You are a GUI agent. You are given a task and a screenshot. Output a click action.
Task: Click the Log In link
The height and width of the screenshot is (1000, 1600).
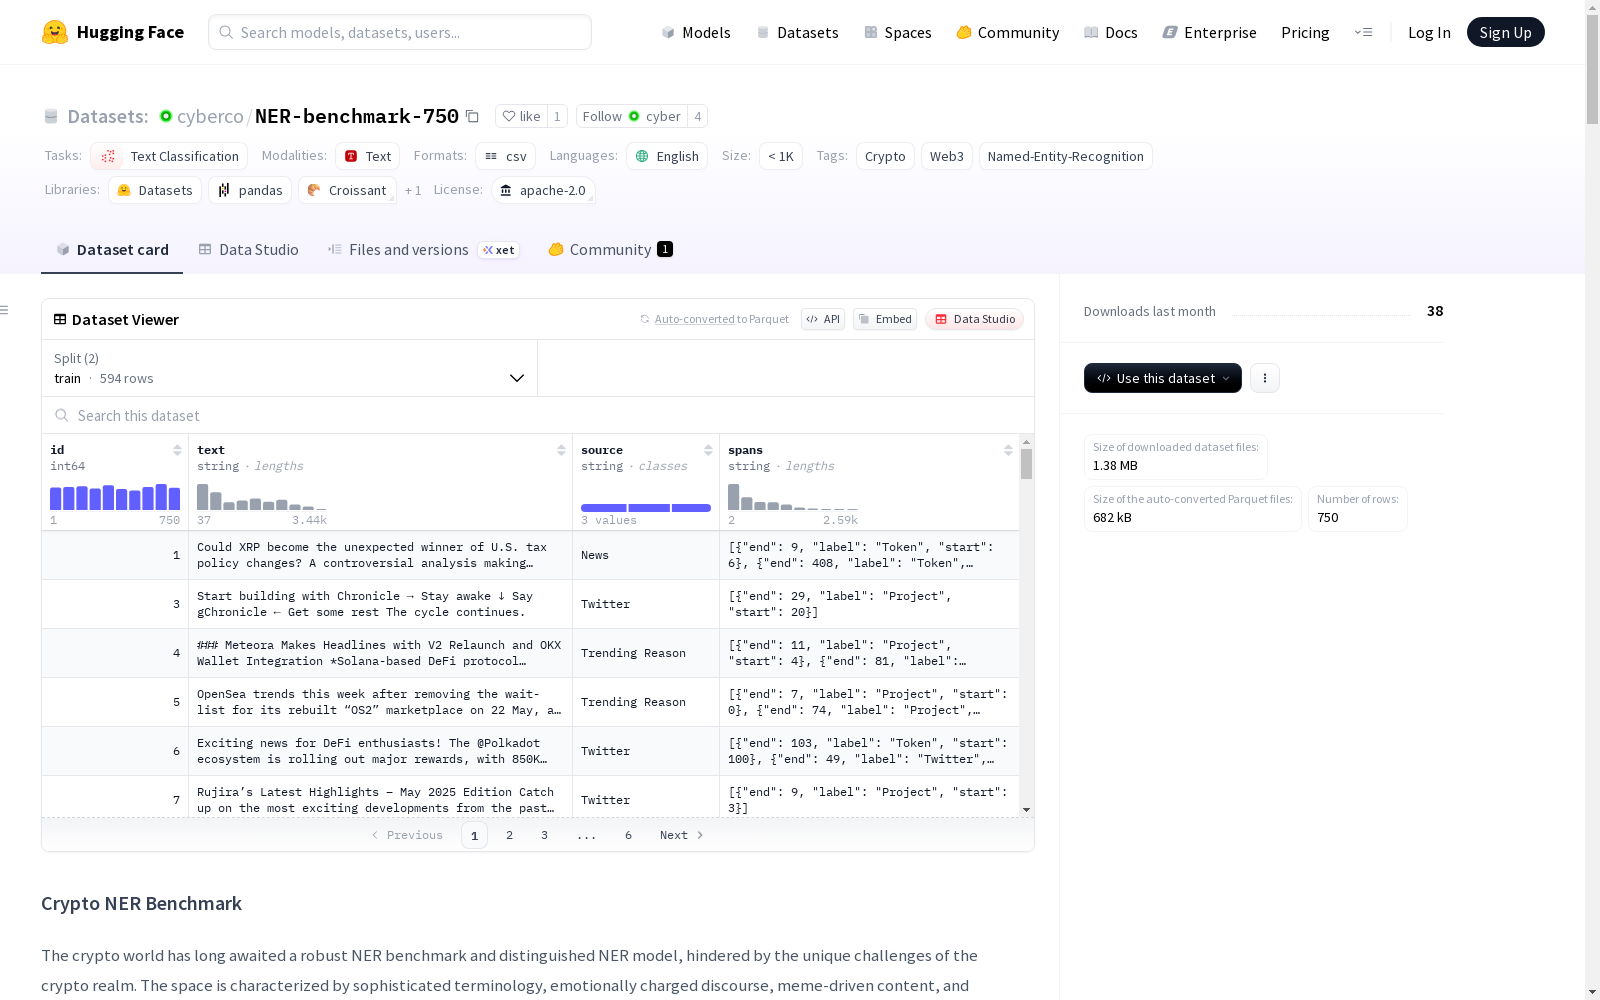click(x=1429, y=32)
